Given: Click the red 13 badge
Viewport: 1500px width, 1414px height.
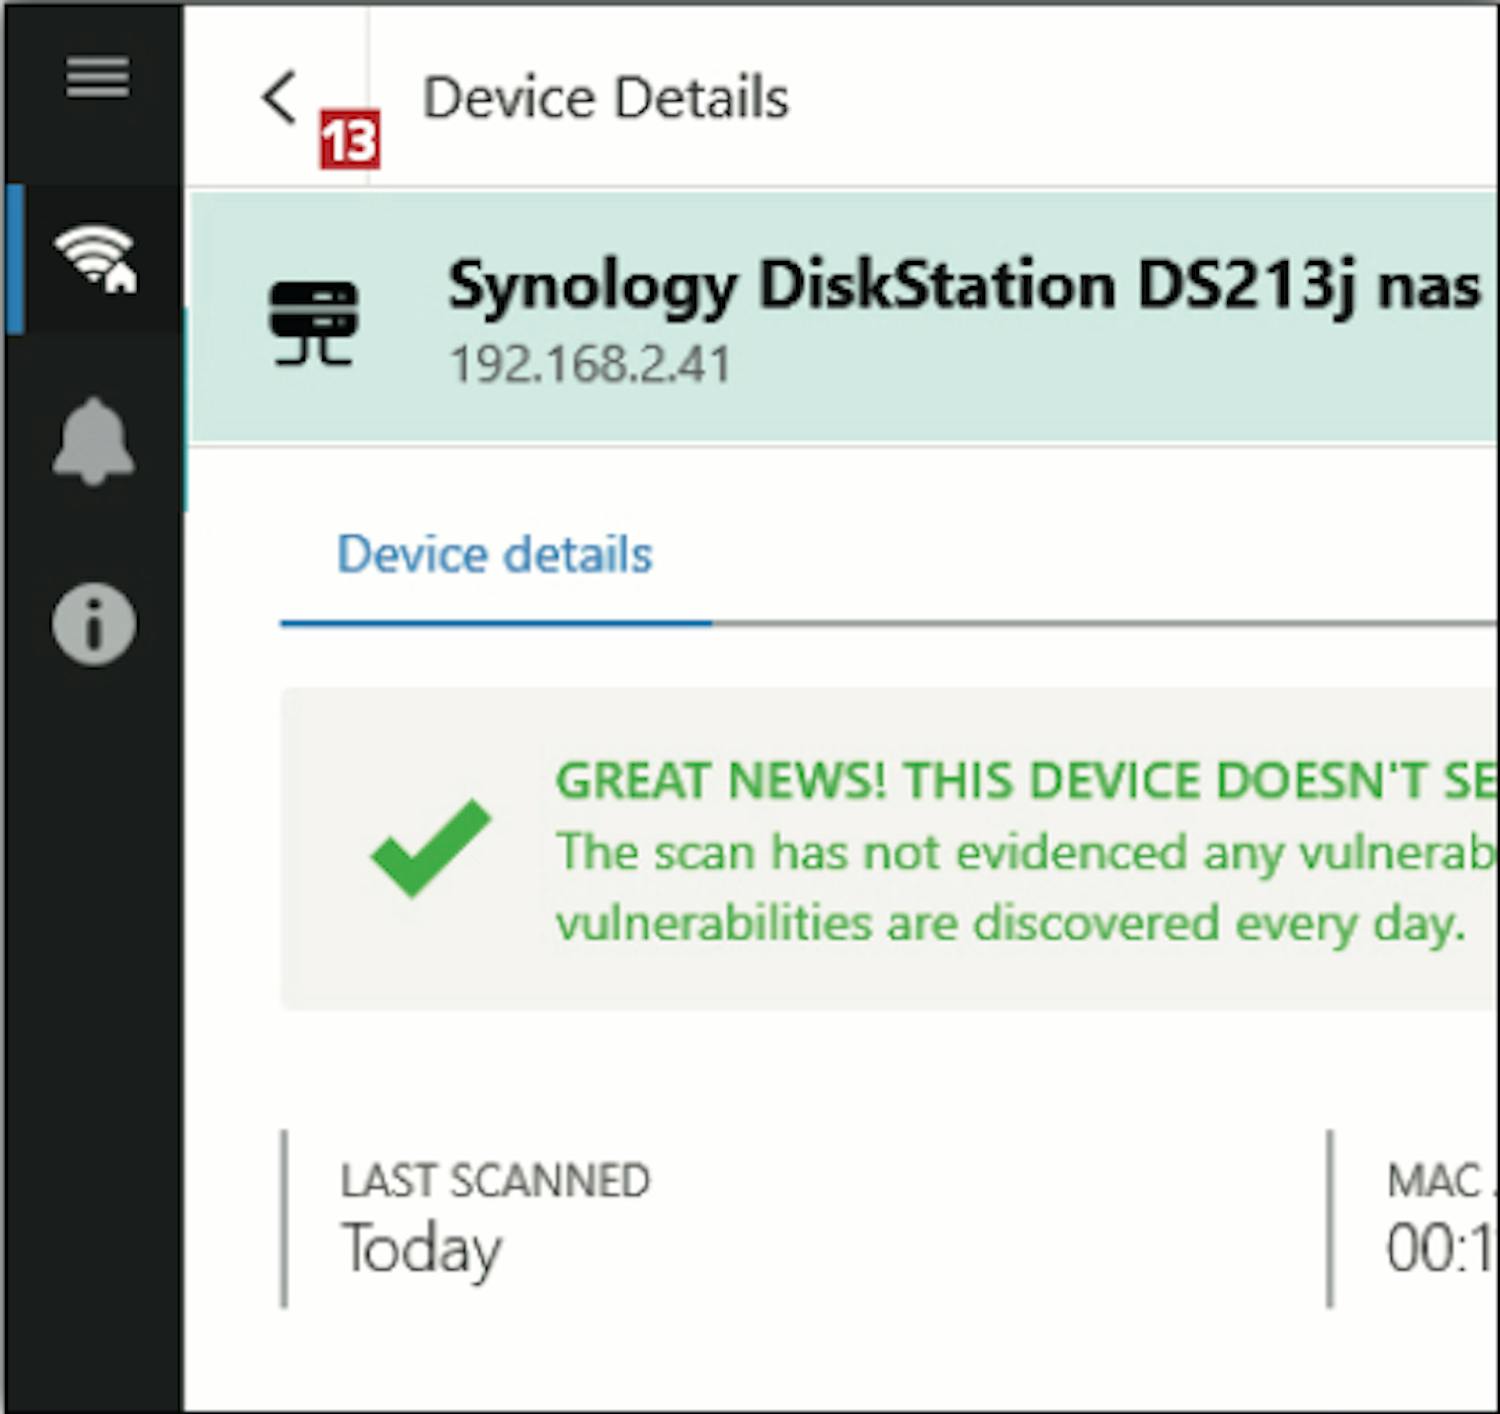Looking at the screenshot, I should tap(350, 140).
